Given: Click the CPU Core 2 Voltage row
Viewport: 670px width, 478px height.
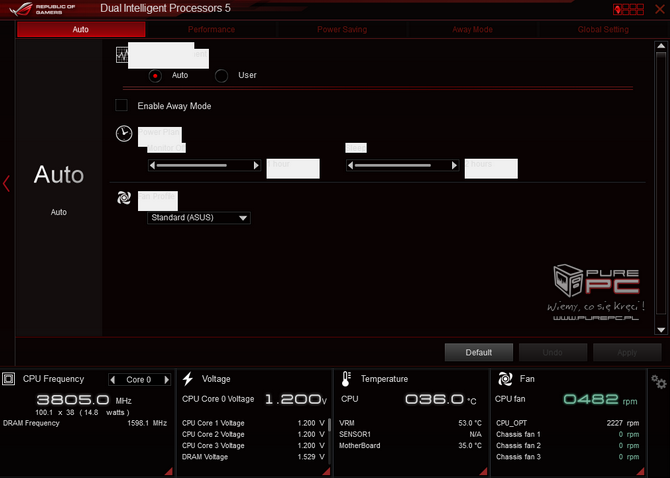Looking at the screenshot, I should click(253, 434).
